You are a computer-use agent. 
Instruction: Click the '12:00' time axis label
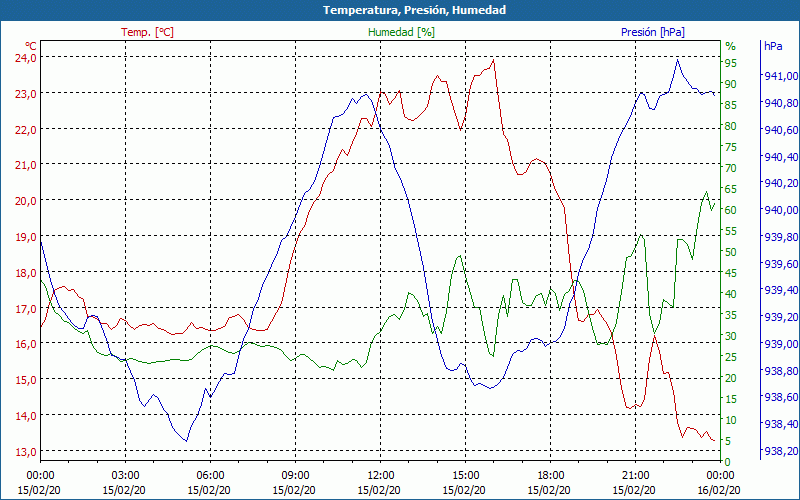380,475
